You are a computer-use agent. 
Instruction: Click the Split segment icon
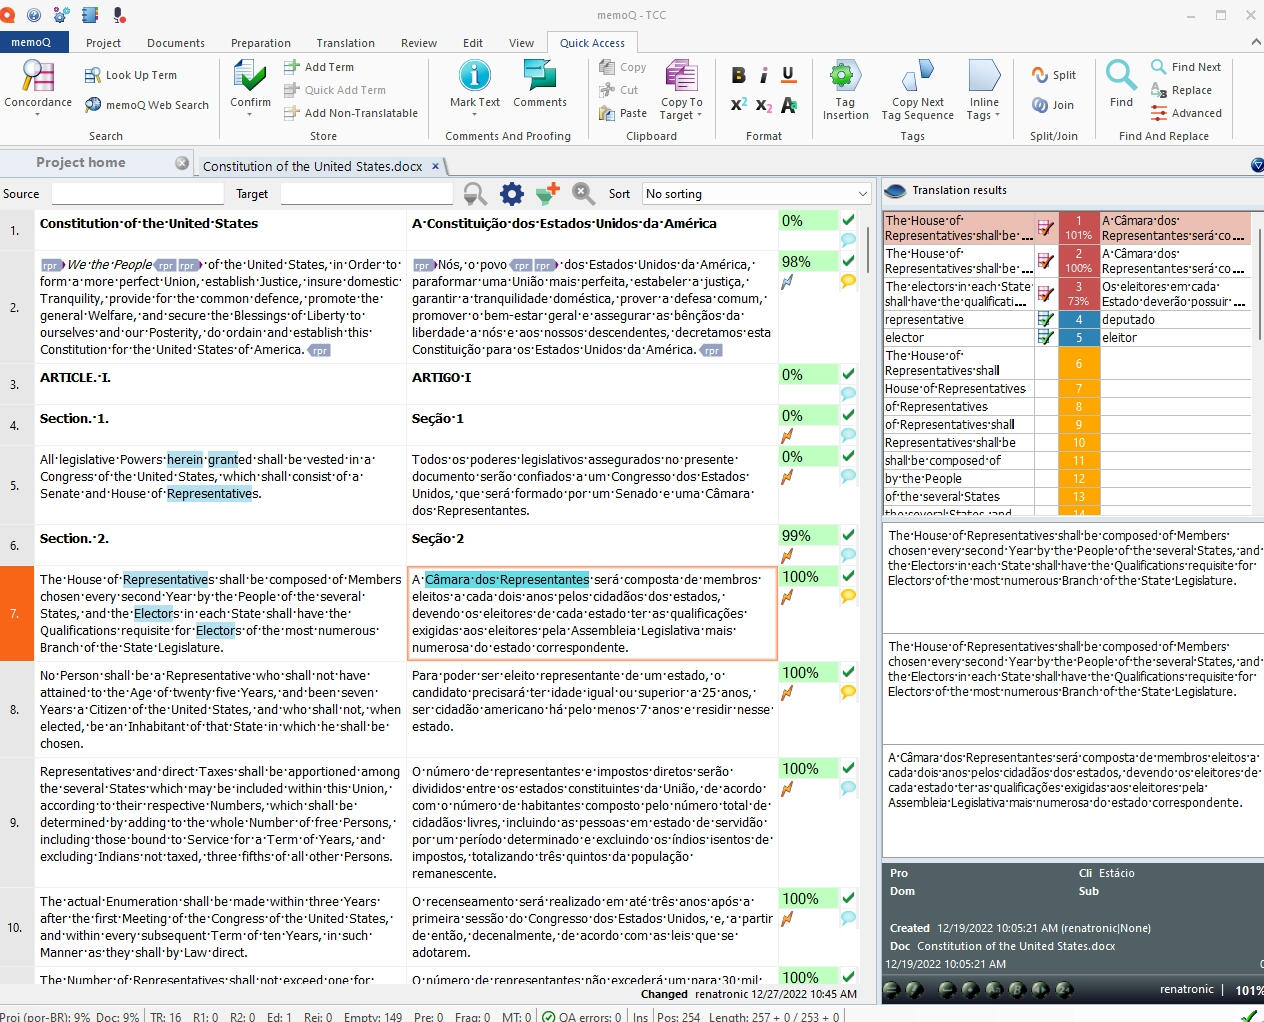click(1054, 75)
